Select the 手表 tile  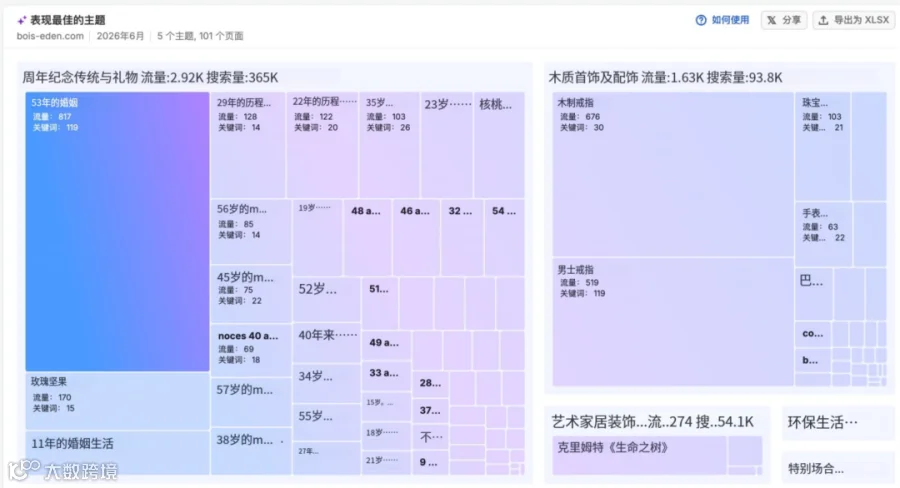click(x=823, y=234)
